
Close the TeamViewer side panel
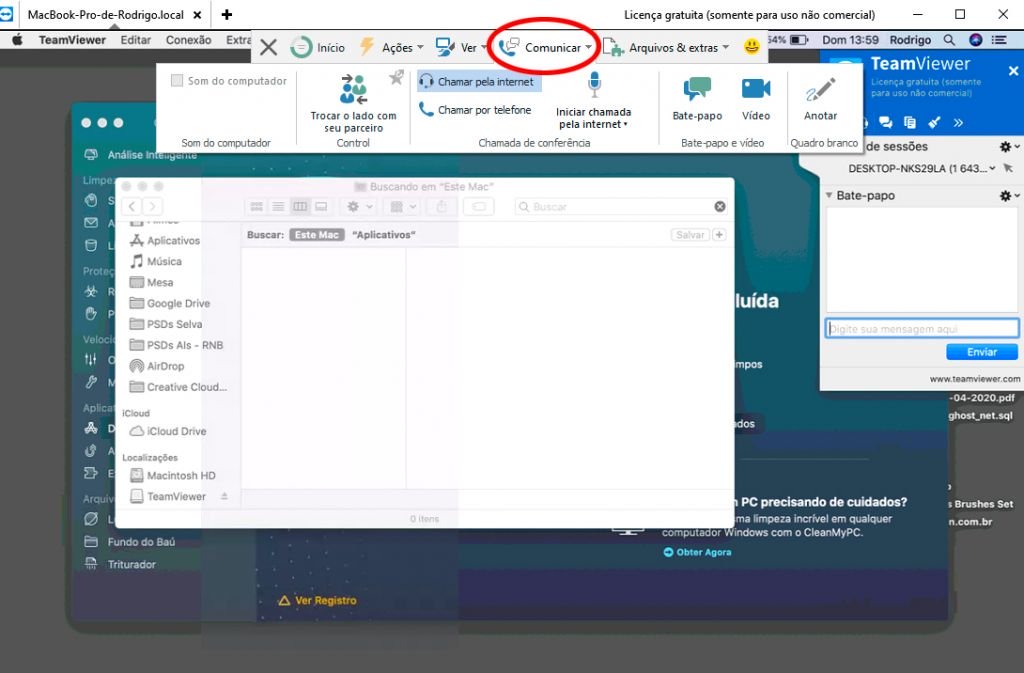tap(1013, 70)
